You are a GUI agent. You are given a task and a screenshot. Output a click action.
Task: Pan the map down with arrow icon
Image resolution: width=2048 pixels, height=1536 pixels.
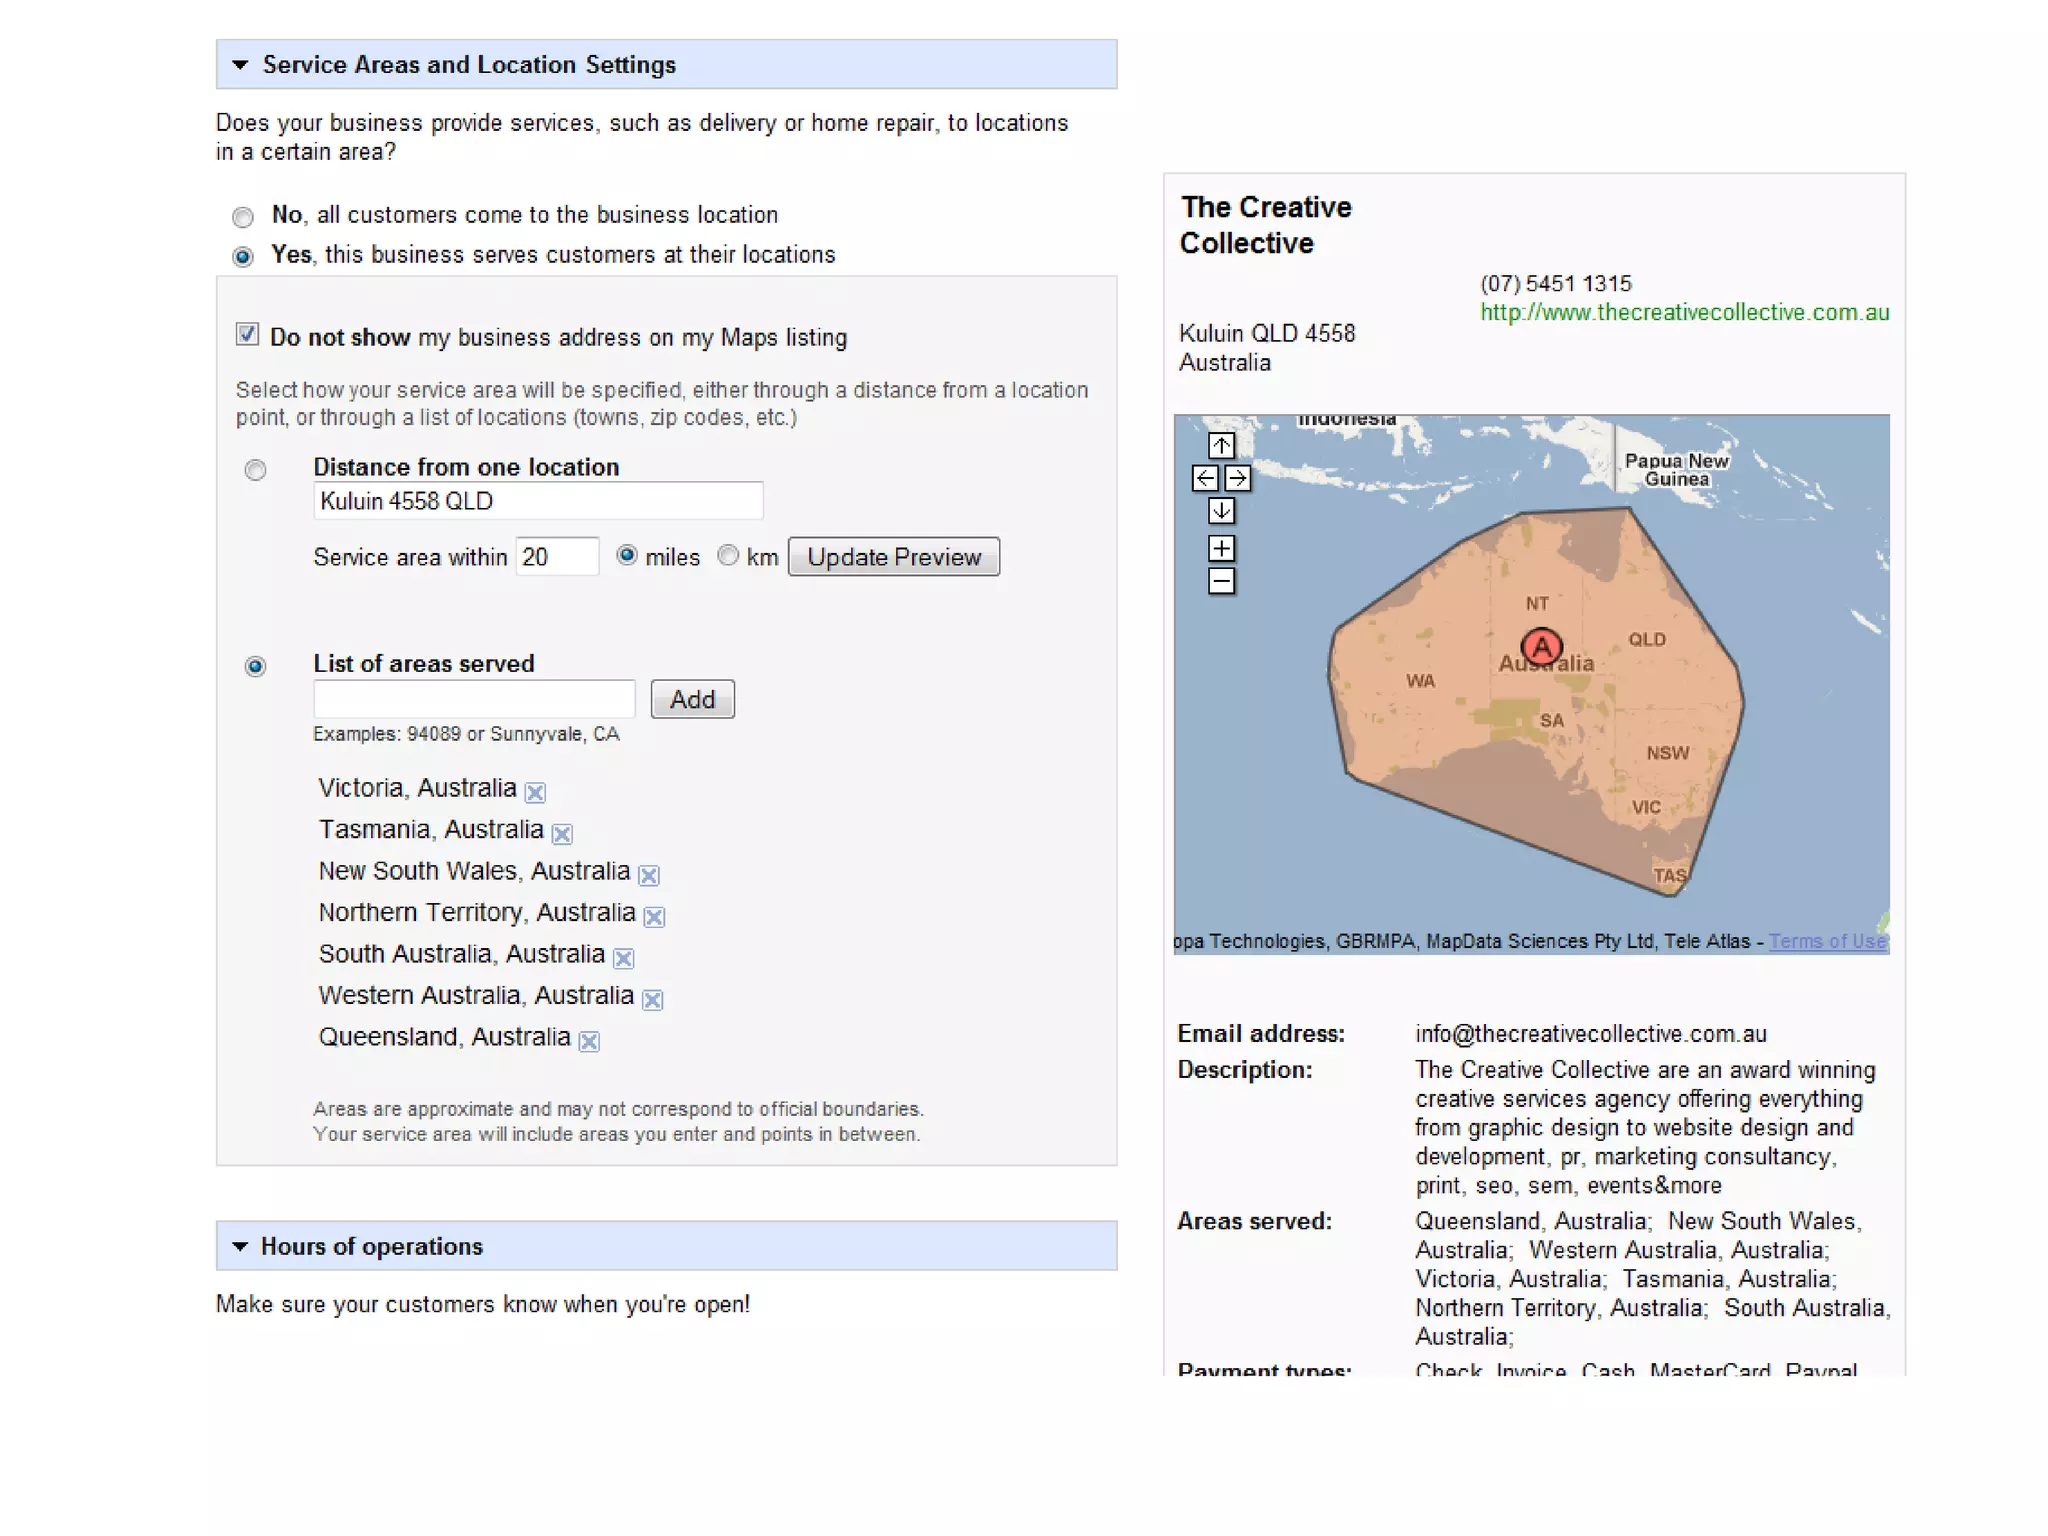(1221, 511)
